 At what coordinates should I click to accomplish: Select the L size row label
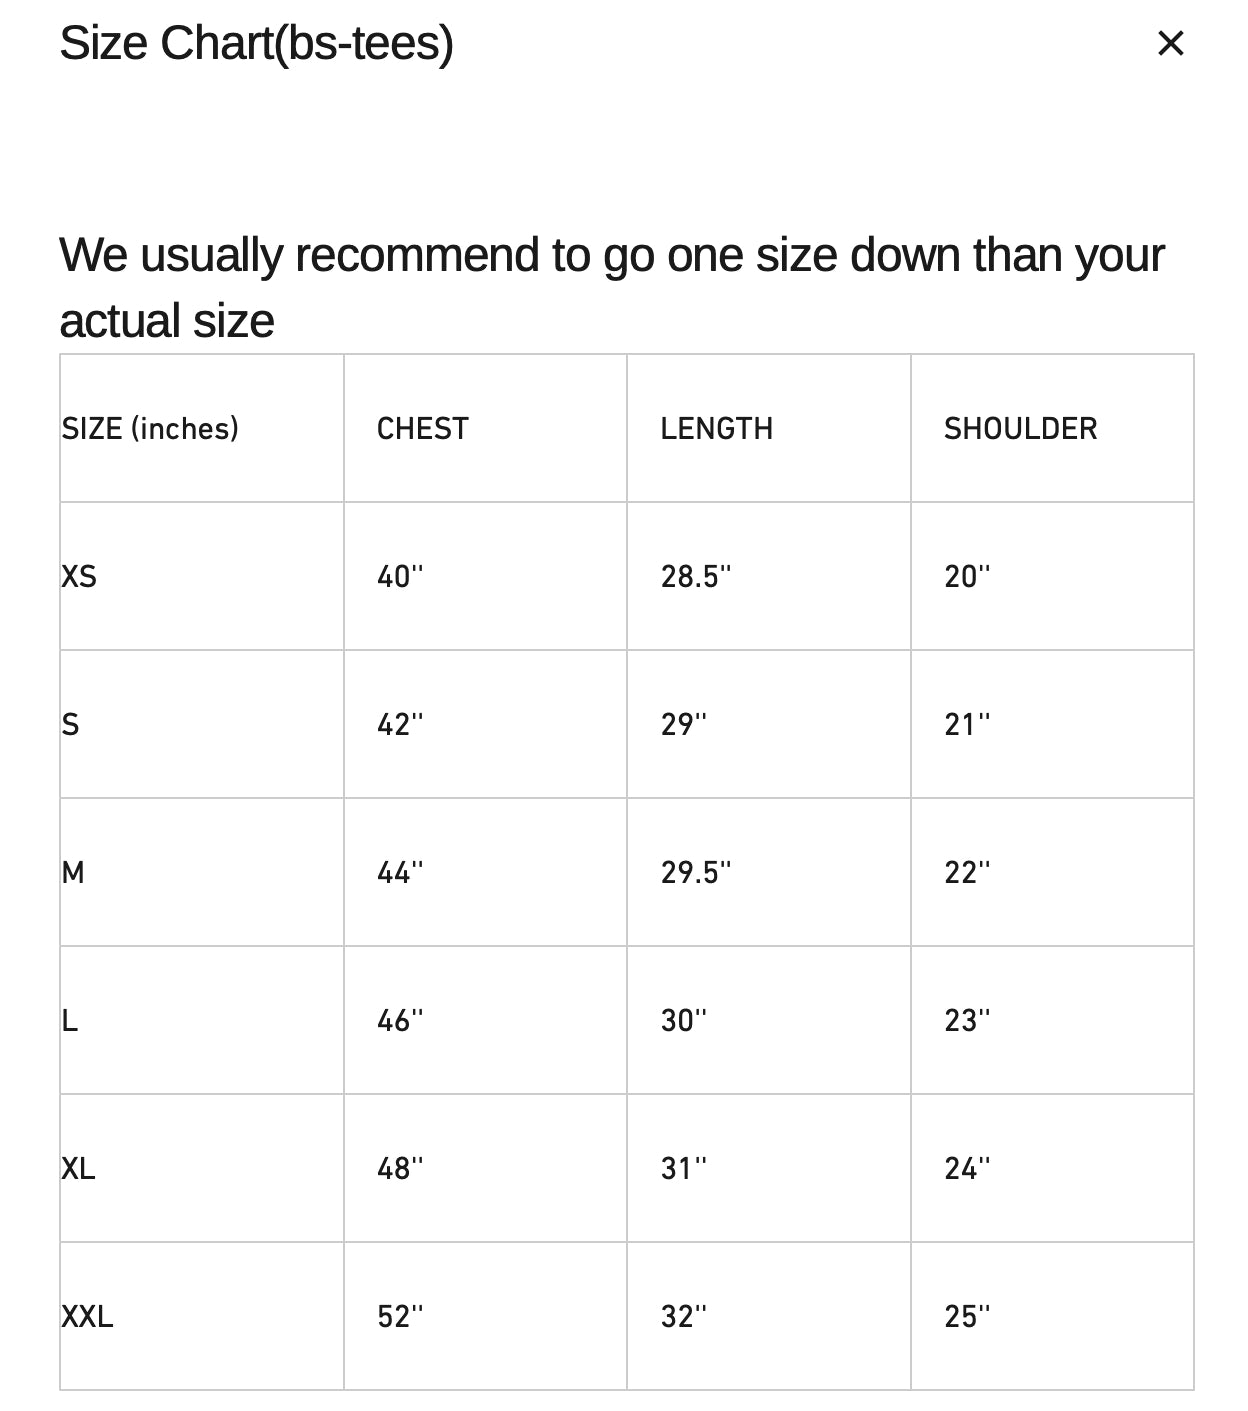[x=69, y=1020]
